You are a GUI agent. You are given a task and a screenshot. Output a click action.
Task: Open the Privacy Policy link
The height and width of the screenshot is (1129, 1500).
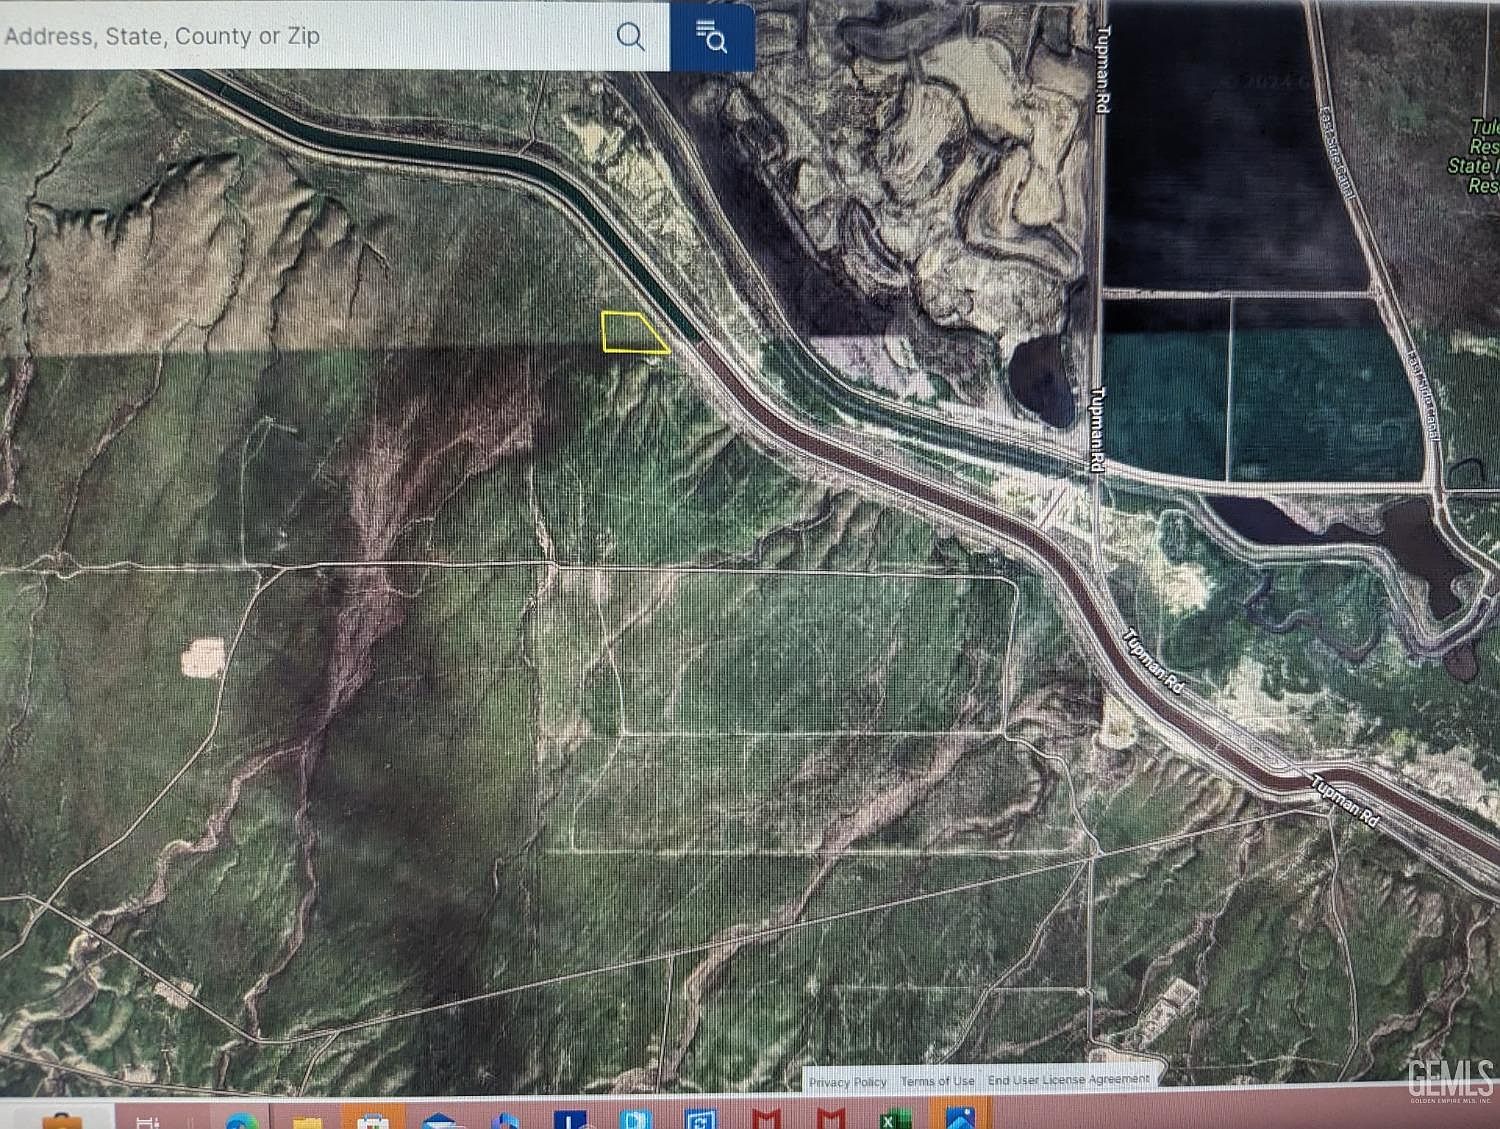tap(848, 1081)
